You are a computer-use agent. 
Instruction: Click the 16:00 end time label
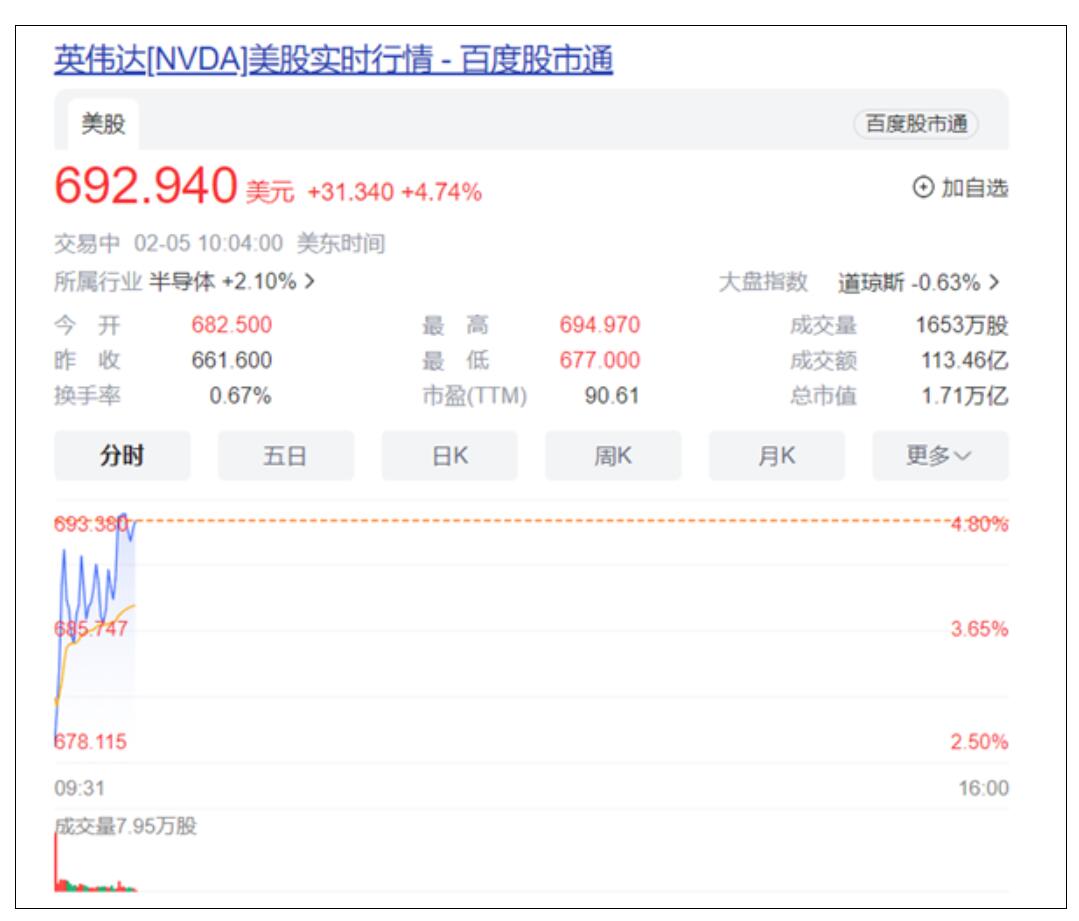pos(984,788)
